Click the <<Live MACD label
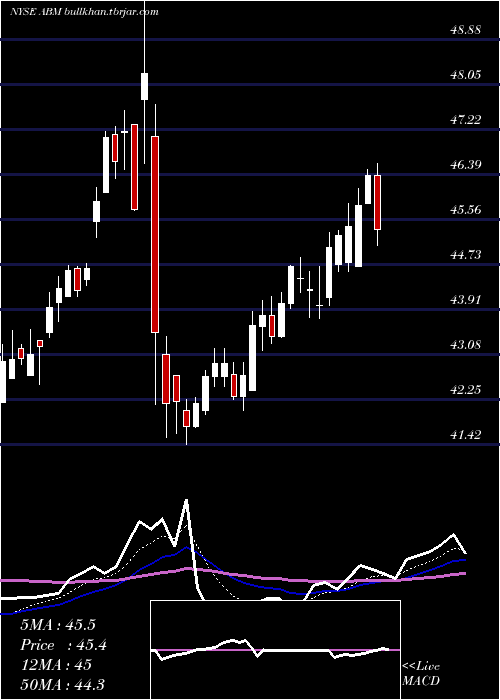The height and width of the screenshot is (700, 500). [x=421, y=673]
